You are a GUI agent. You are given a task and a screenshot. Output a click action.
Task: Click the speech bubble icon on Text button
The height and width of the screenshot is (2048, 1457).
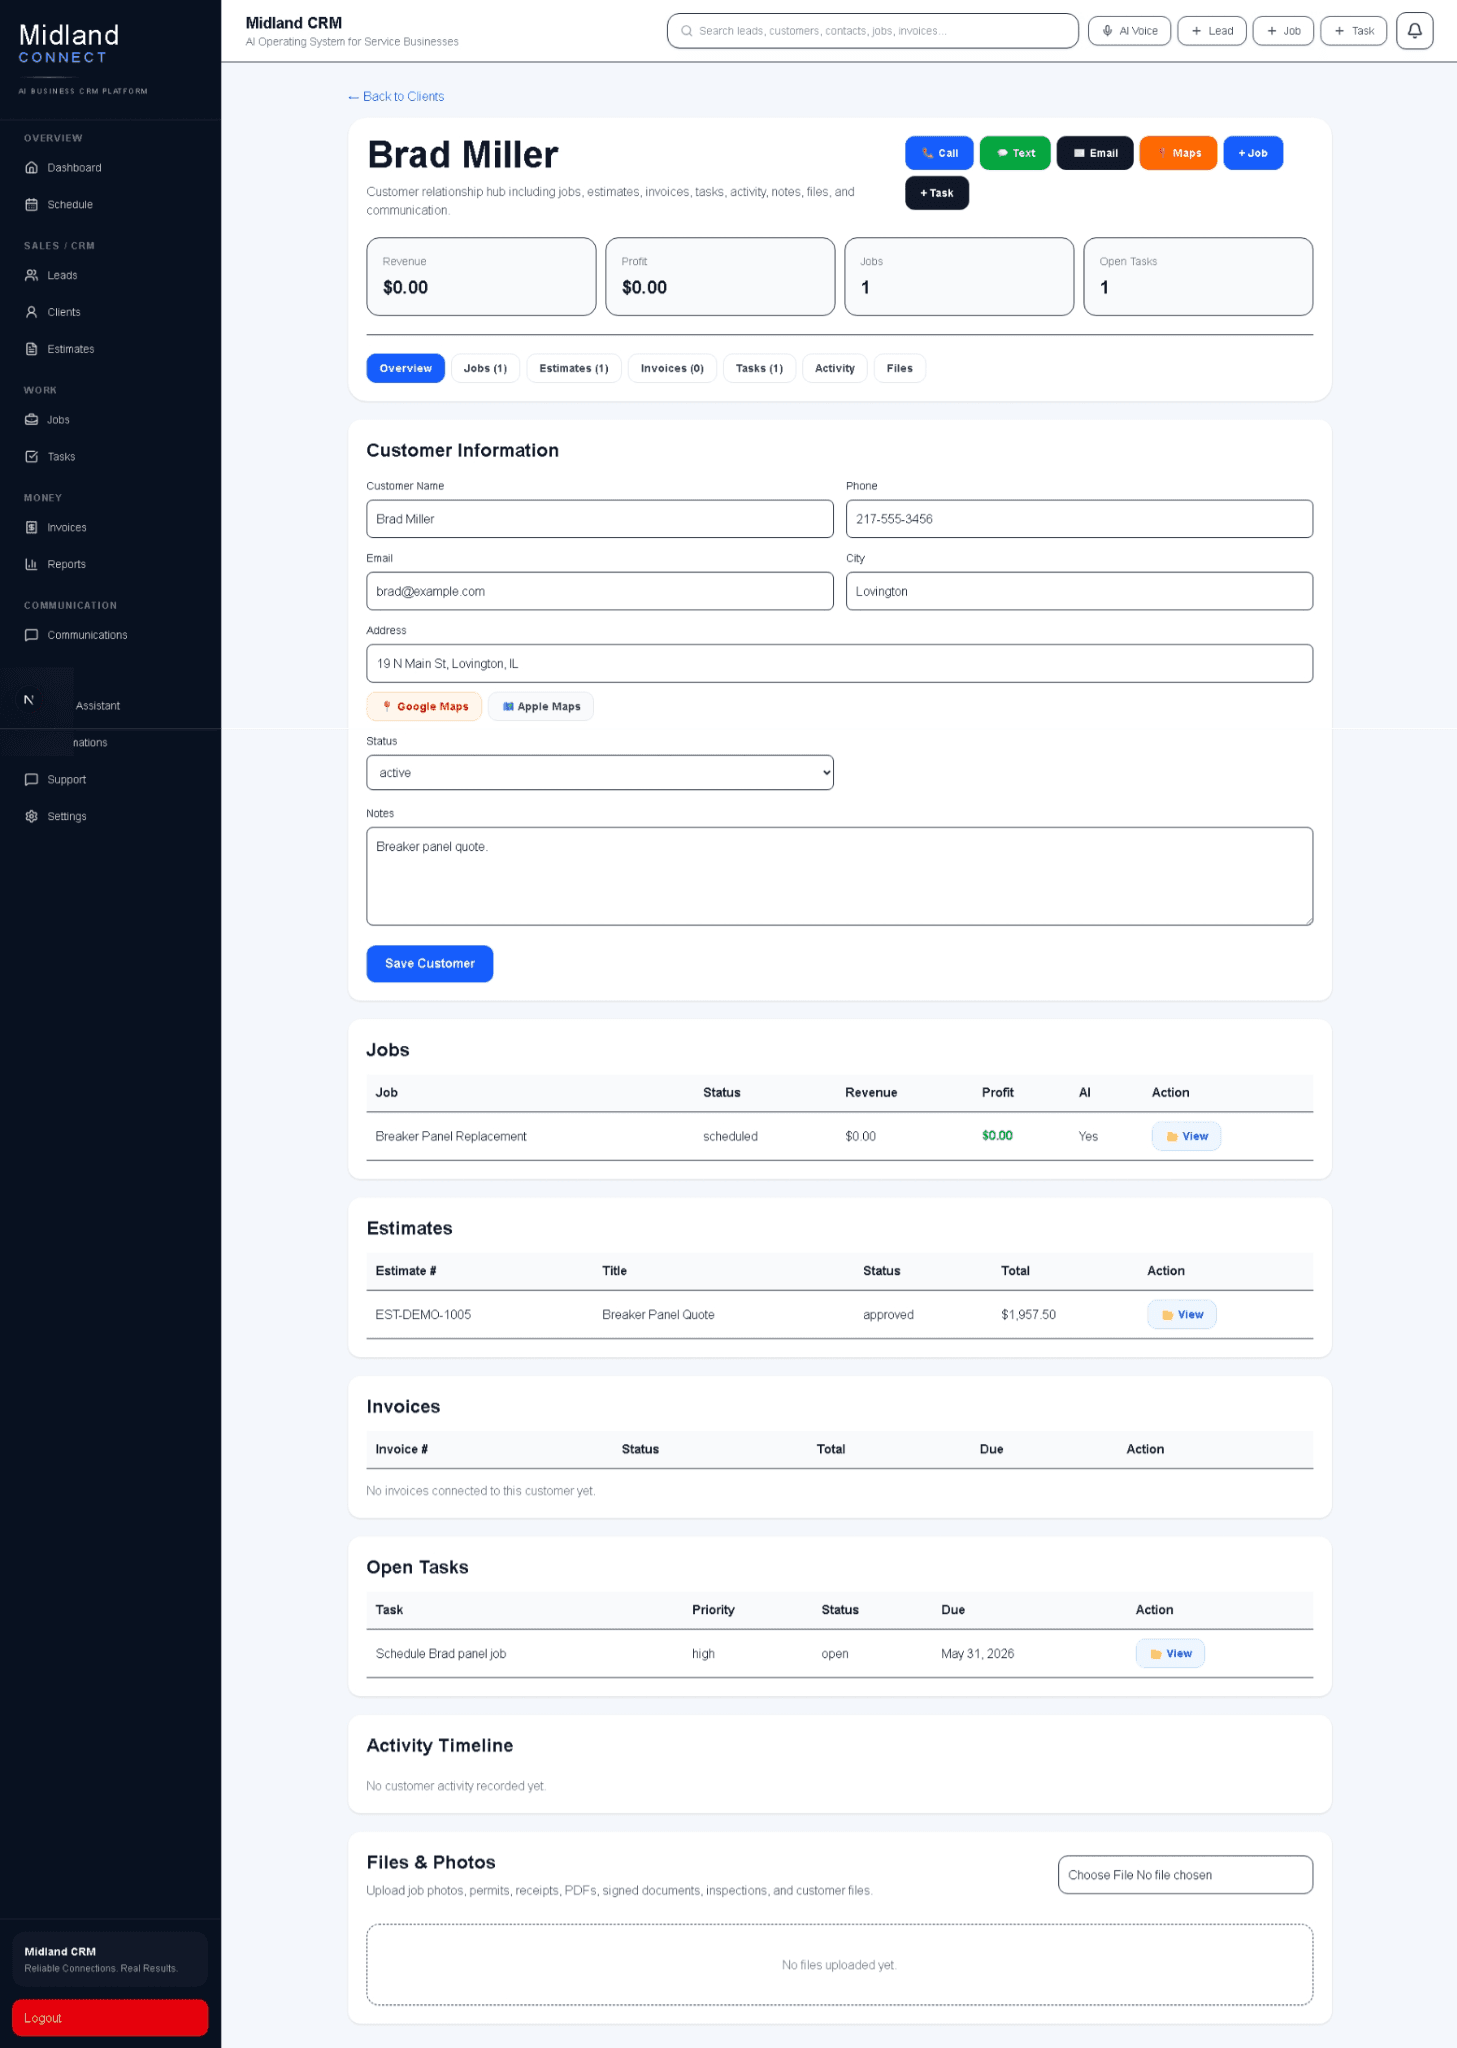coord(1002,153)
